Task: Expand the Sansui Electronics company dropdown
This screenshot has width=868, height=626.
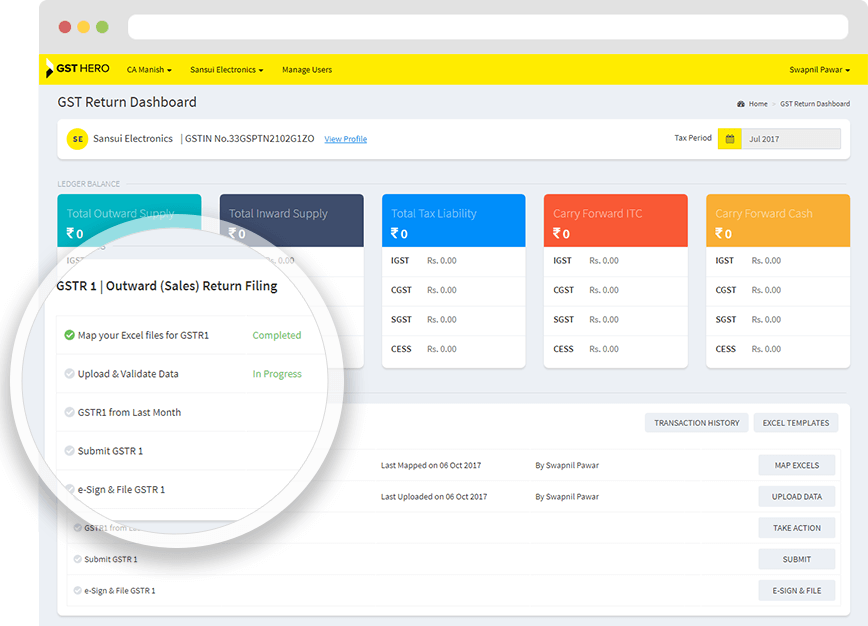Action: click(226, 70)
